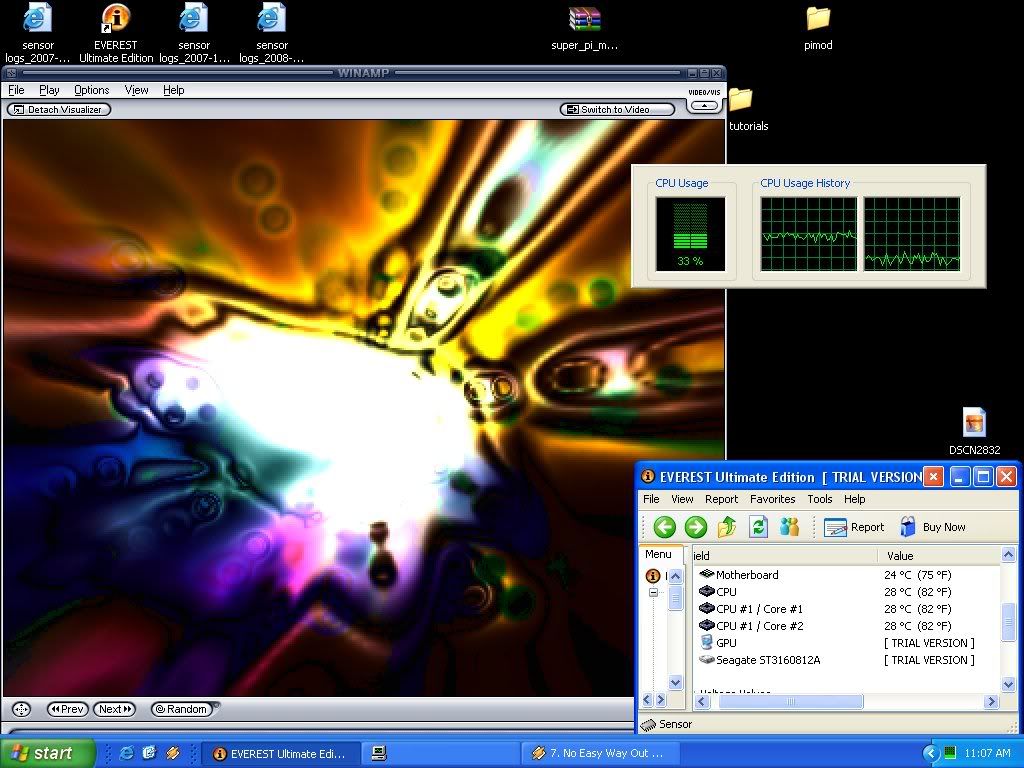Click the EVEREST info icon in Menu tree
Screen dimensions: 1024x768
[x=652, y=576]
